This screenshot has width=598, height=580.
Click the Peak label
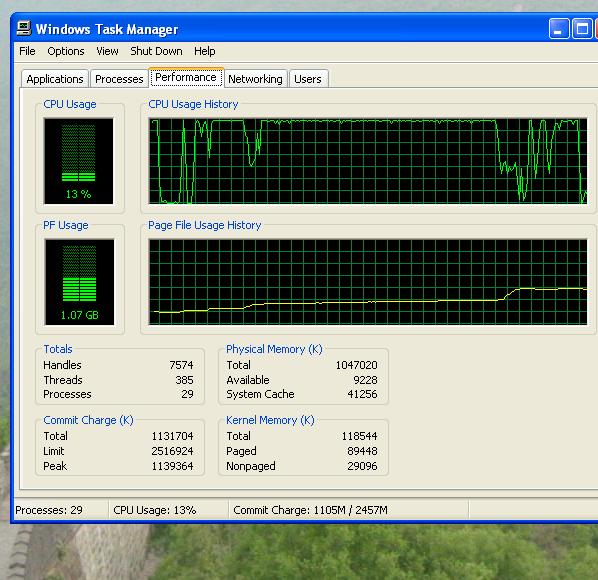(x=55, y=466)
